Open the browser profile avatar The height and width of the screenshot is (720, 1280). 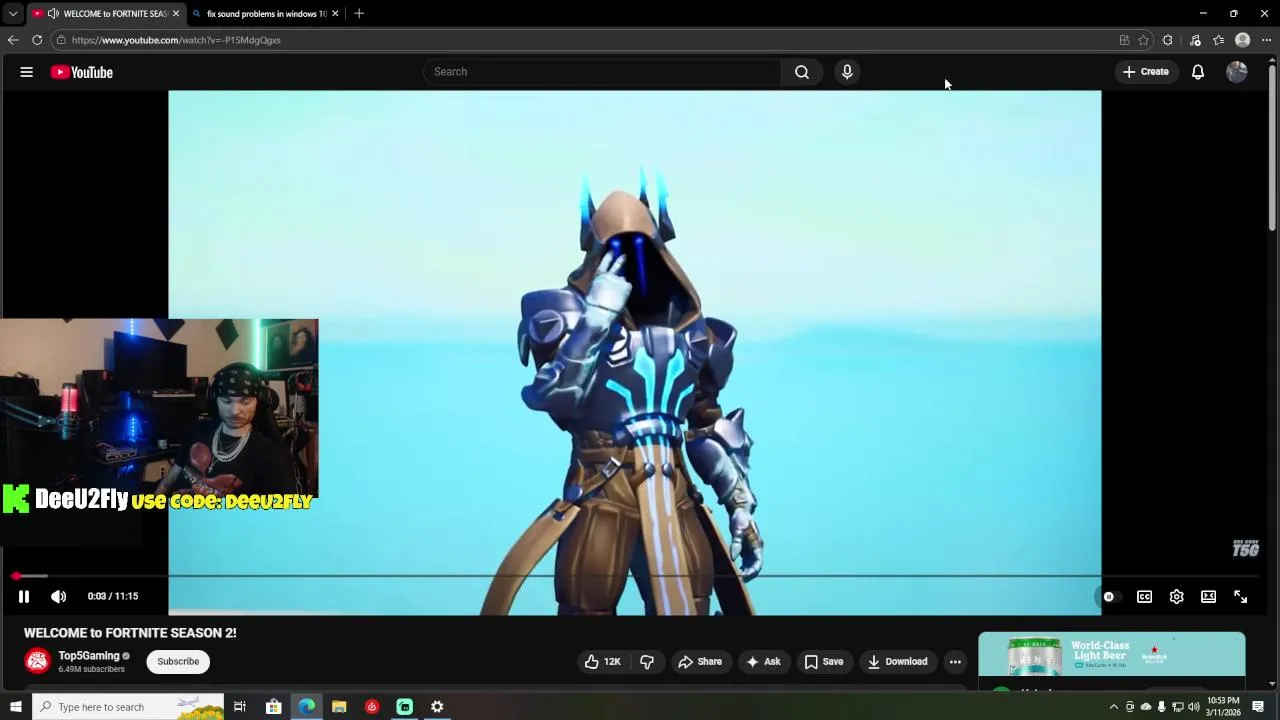click(x=1243, y=40)
